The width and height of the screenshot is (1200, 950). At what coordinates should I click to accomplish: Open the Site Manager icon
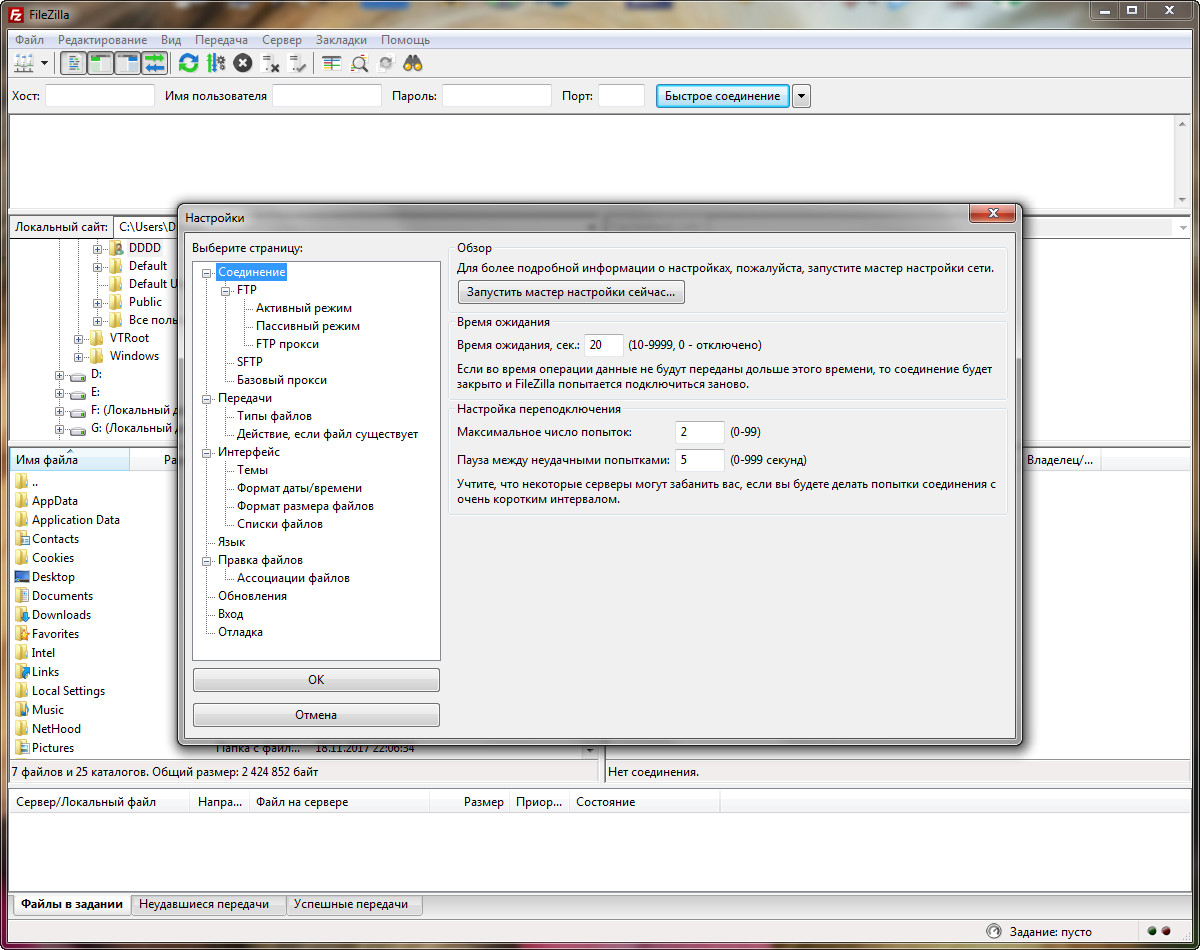point(24,63)
